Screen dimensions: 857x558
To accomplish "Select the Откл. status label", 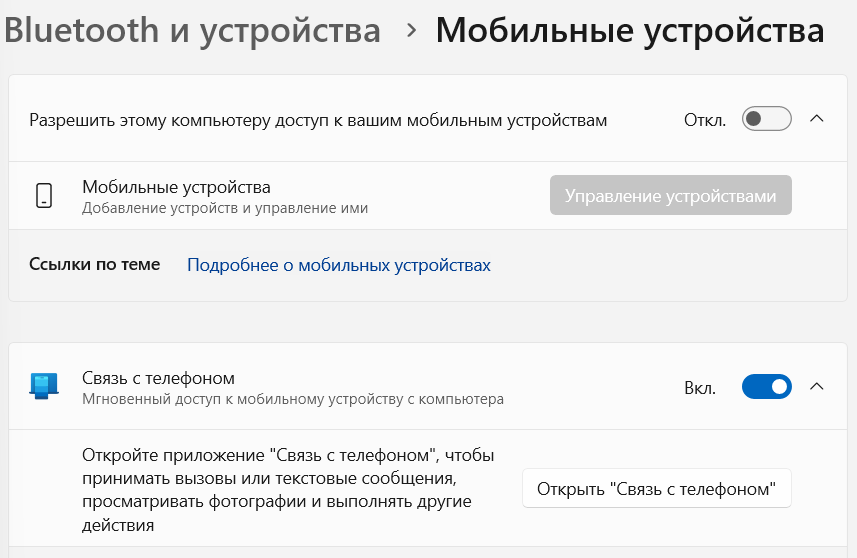I will click(705, 120).
